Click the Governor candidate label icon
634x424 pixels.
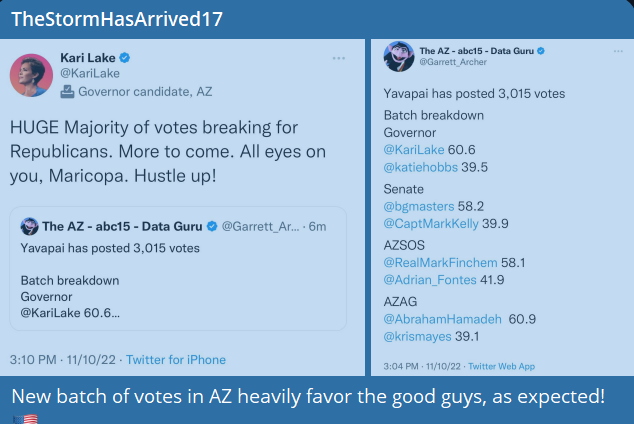tap(67, 92)
